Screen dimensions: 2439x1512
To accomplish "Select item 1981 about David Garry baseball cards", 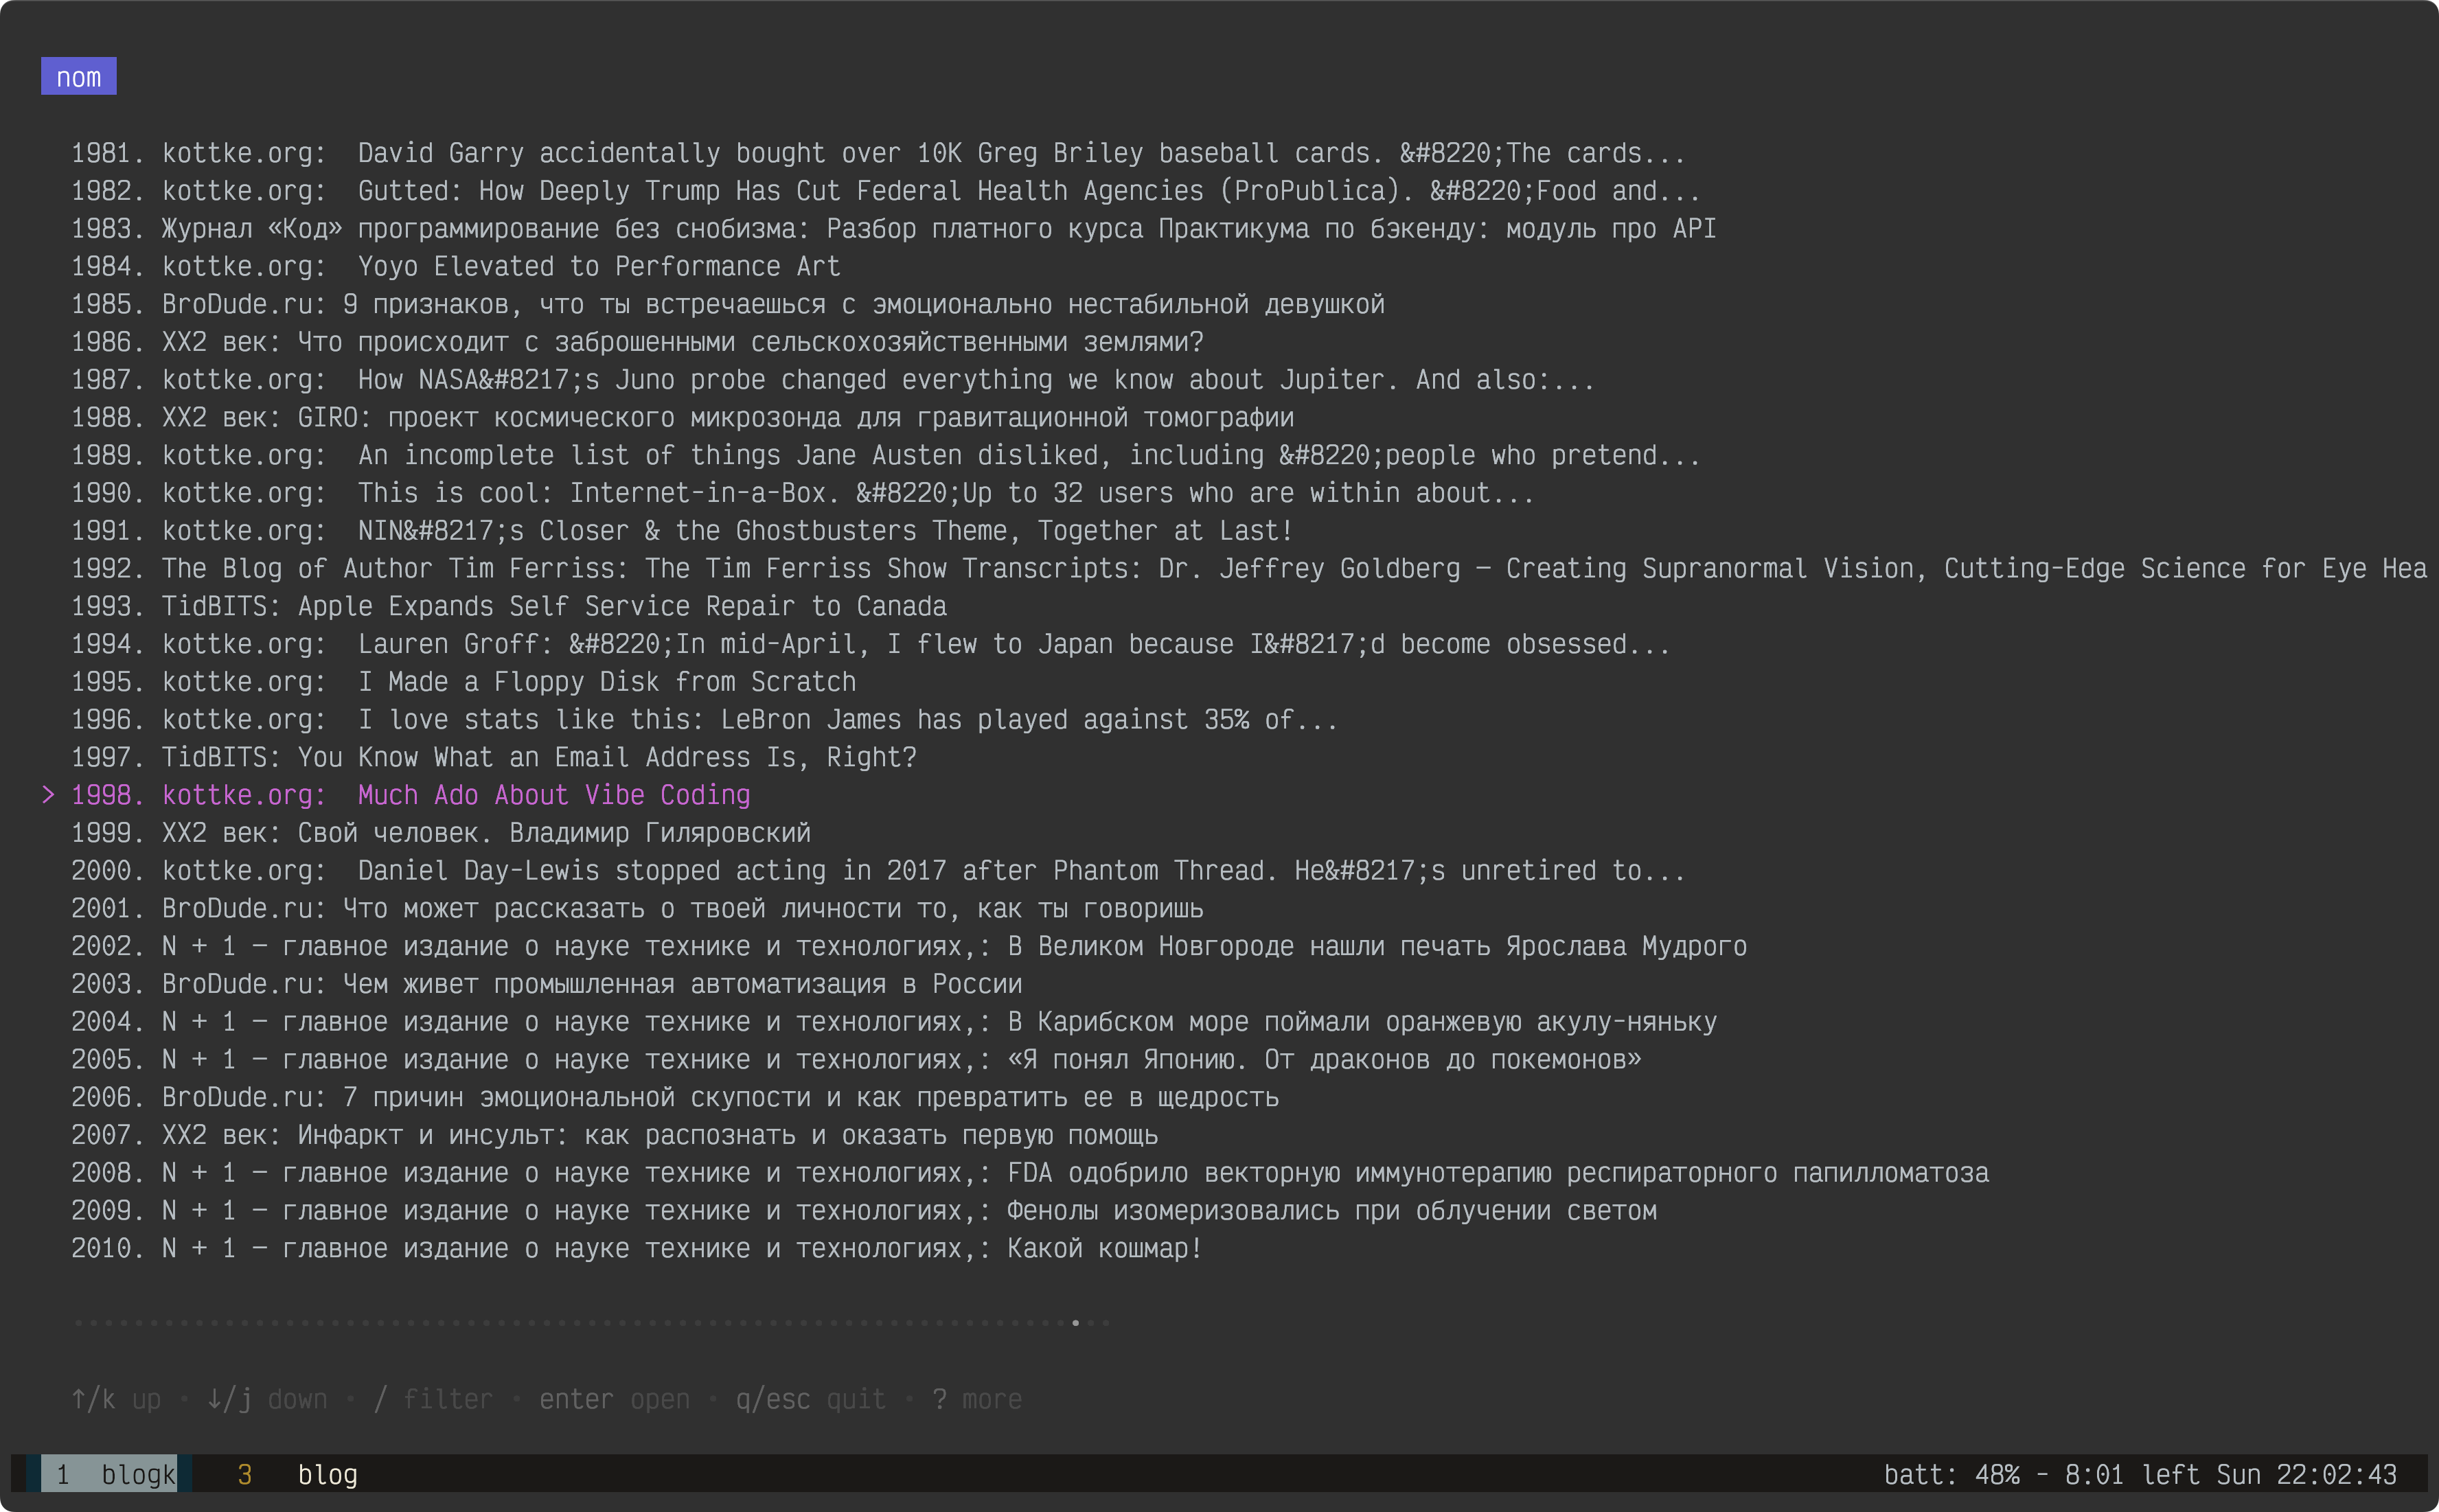I will pos(878,153).
